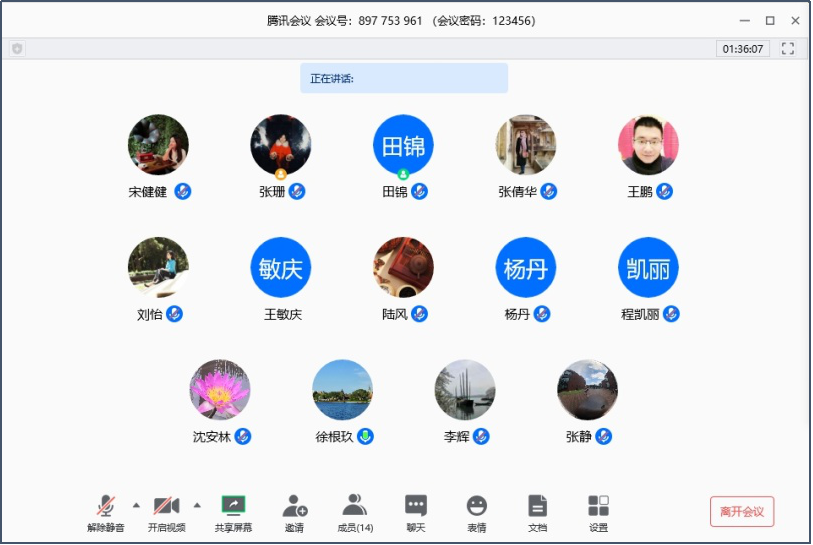Click the muted mic icon next to 陆风

[x=419, y=314]
